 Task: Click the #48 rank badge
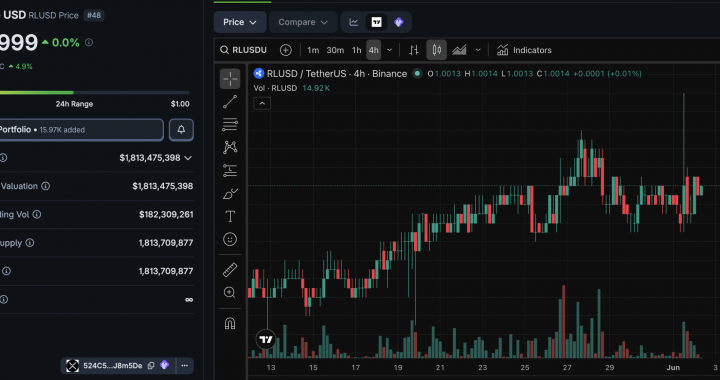point(94,15)
